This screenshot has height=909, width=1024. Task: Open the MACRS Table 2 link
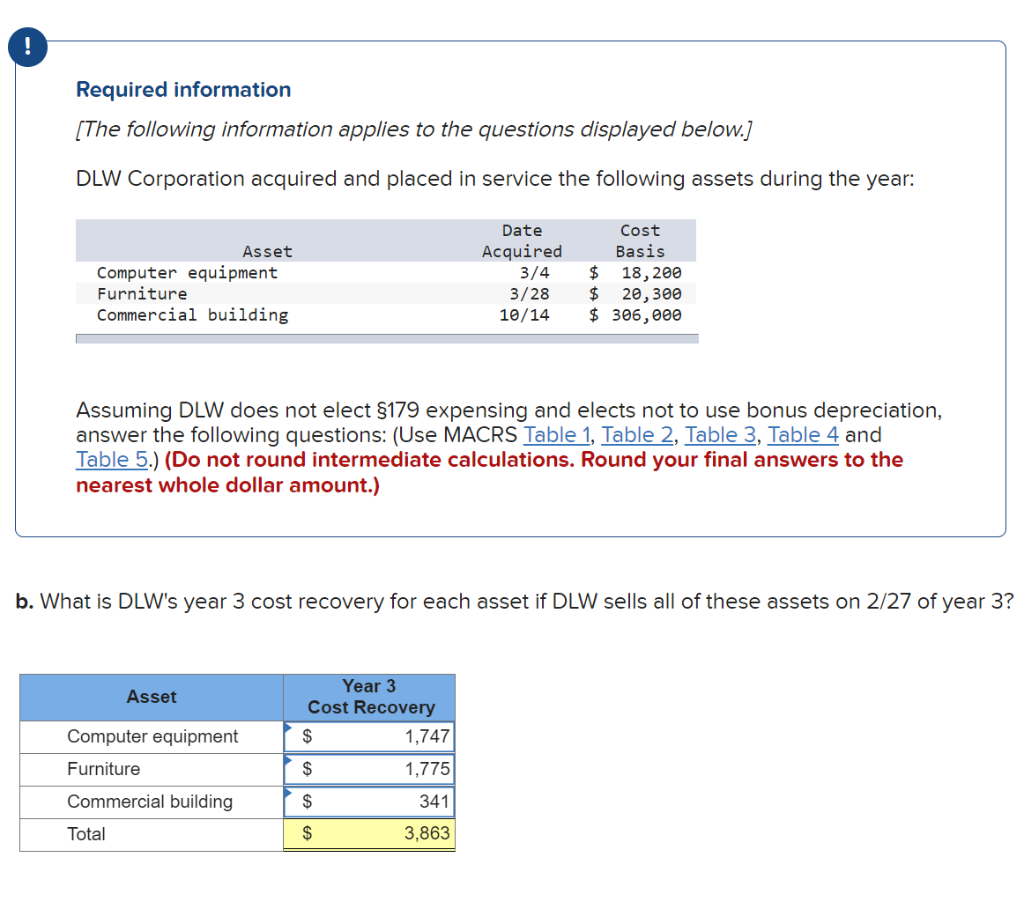click(x=637, y=435)
